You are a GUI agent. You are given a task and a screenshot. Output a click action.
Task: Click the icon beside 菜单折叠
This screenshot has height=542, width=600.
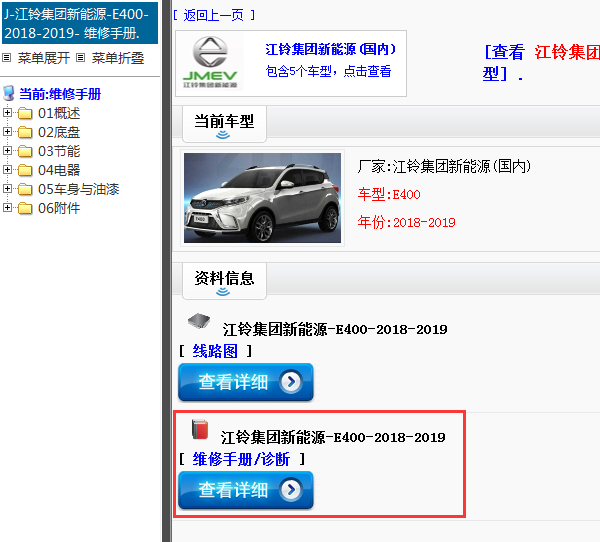click(80, 58)
